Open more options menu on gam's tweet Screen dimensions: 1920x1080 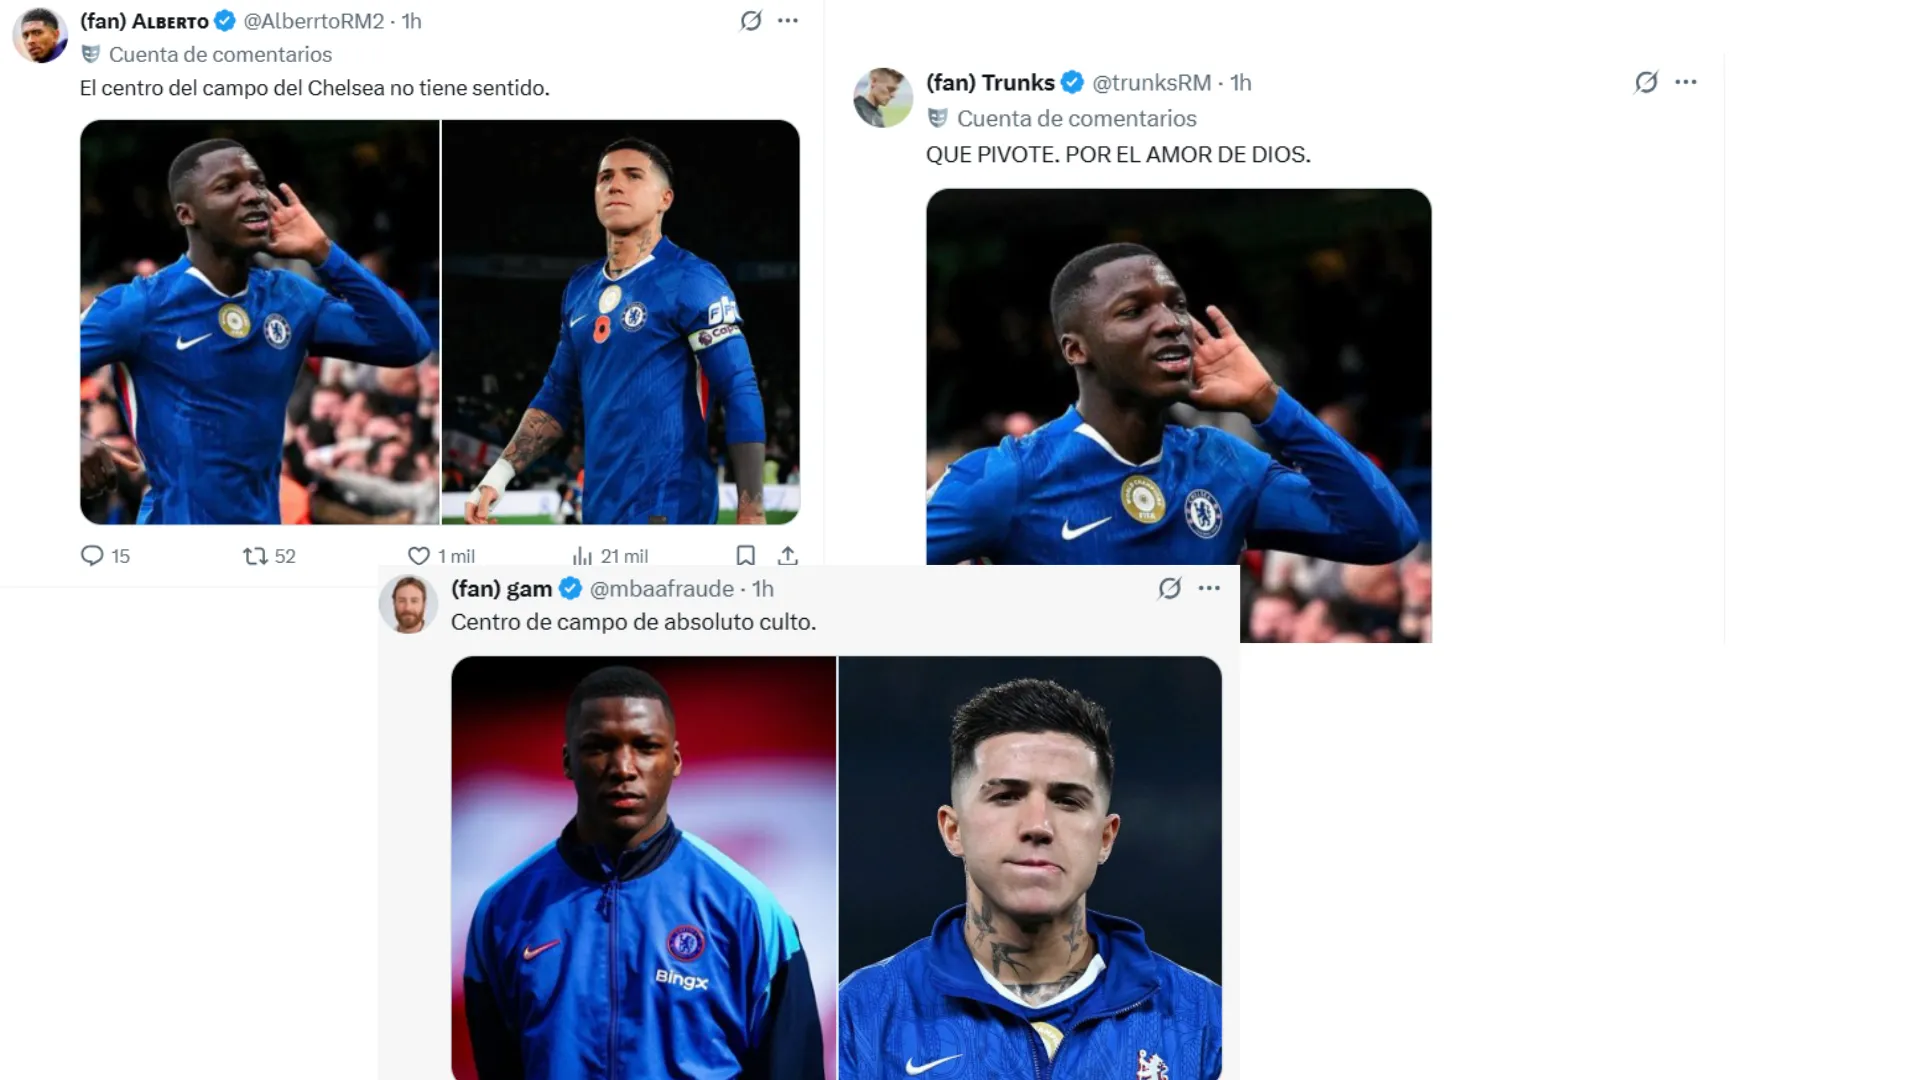point(1210,590)
